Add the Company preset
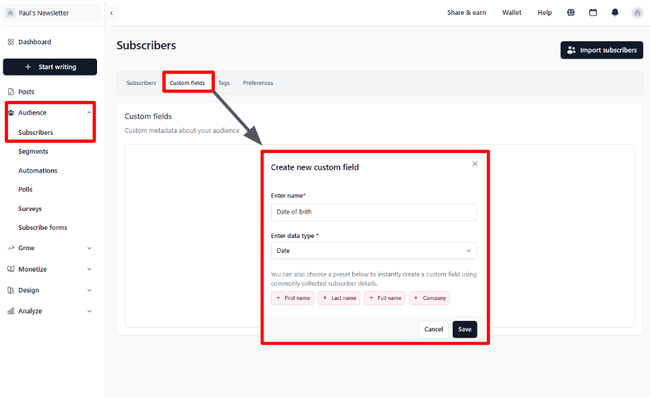 tap(429, 298)
